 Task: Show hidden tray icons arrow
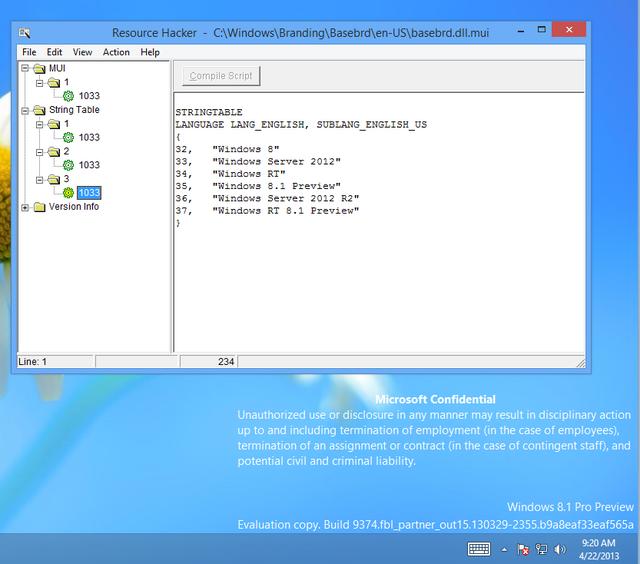click(x=503, y=549)
